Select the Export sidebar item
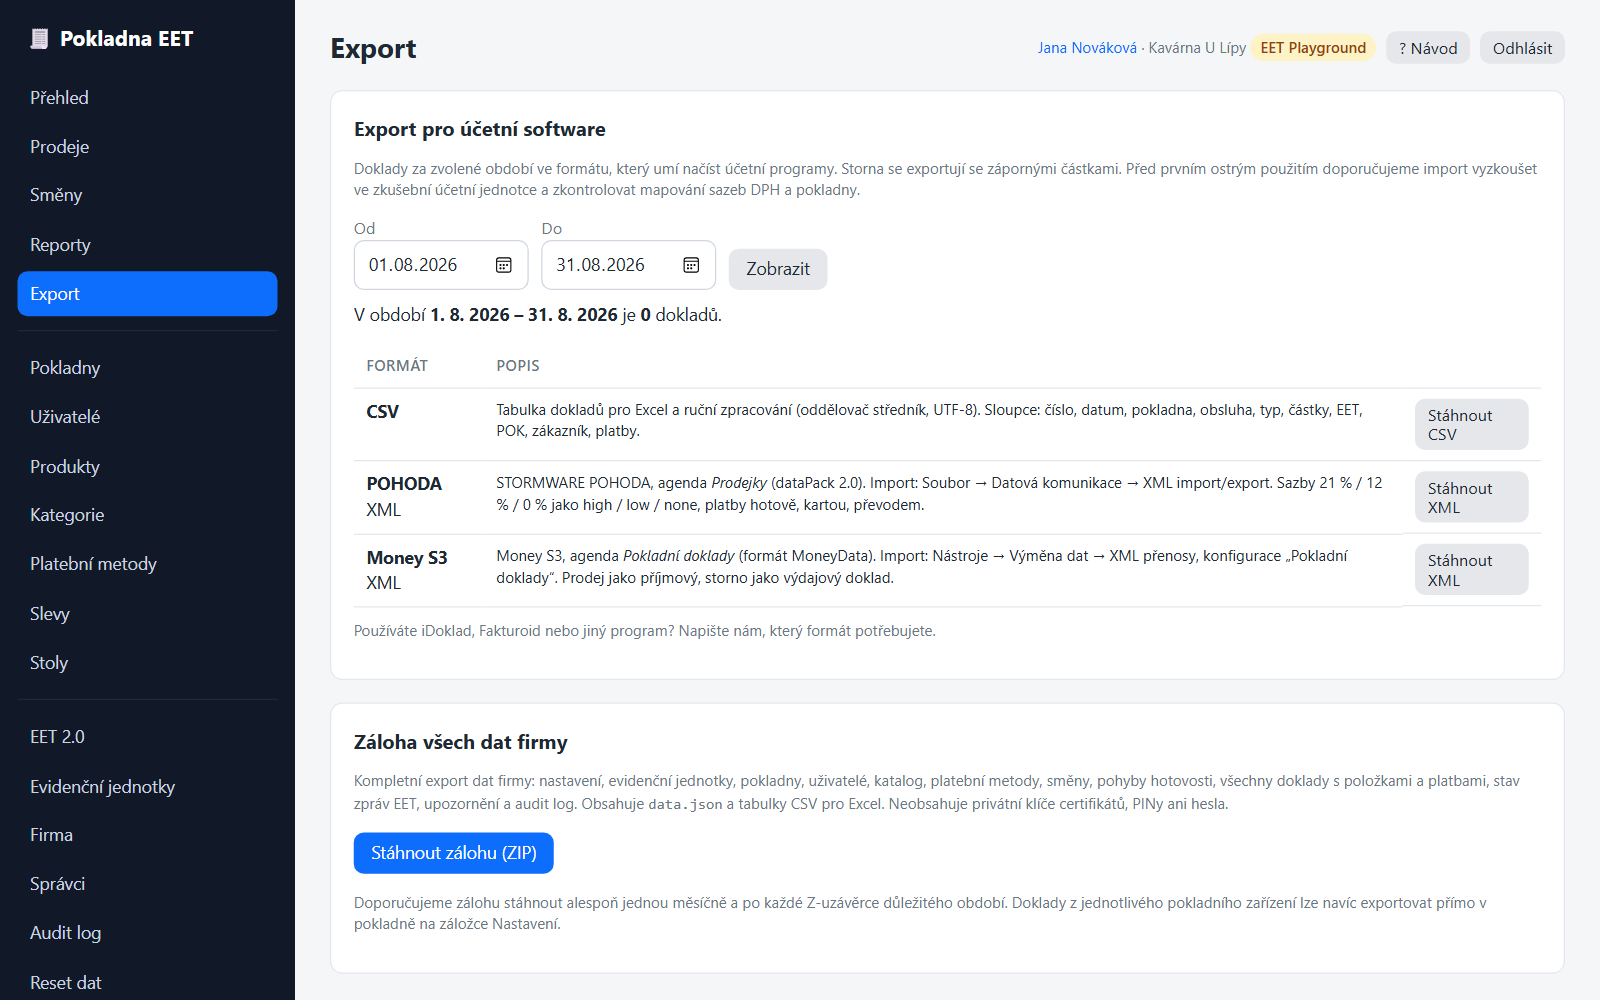 pyautogui.click(x=147, y=294)
